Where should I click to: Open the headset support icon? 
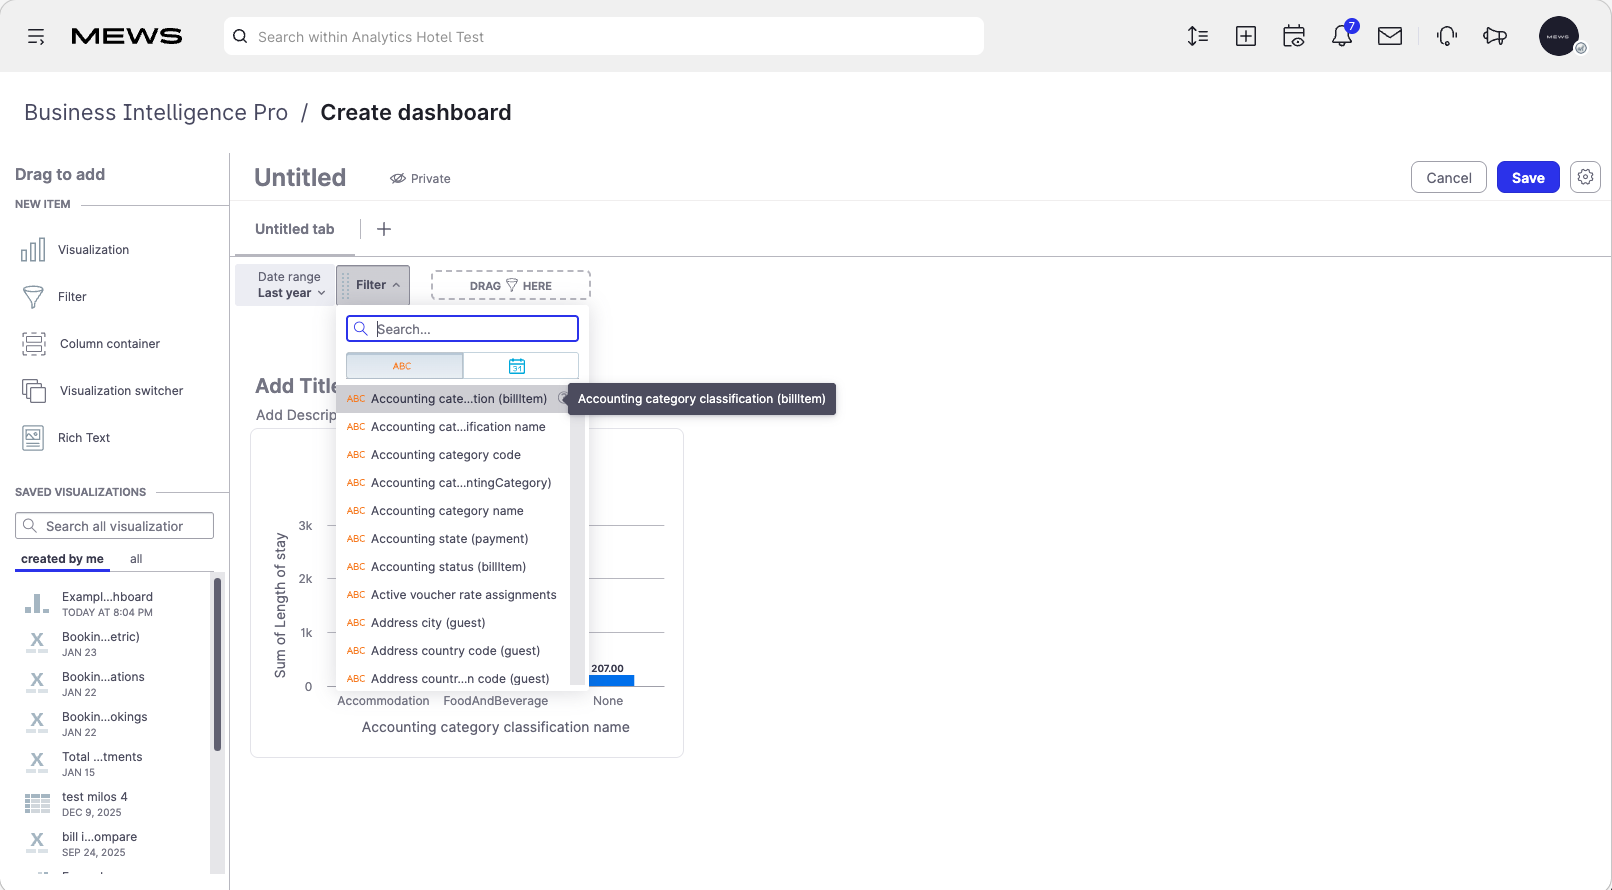(x=1447, y=37)
